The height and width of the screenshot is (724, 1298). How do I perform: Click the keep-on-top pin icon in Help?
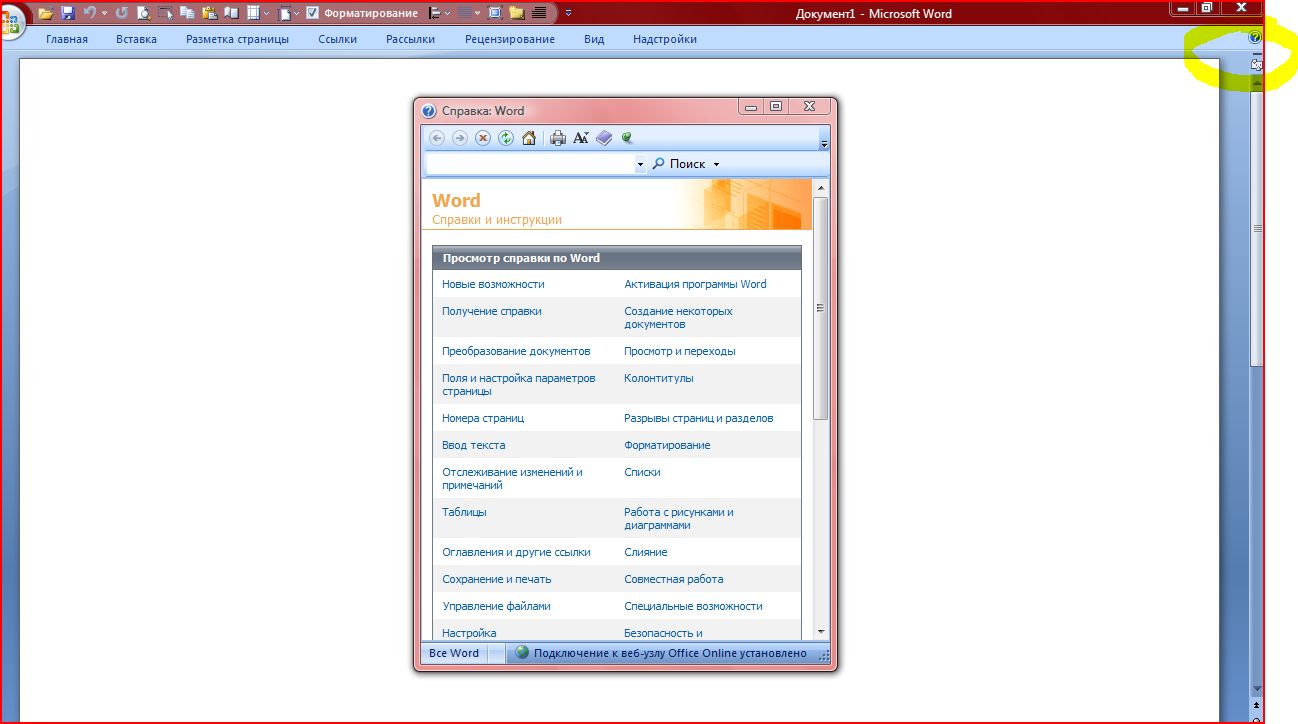point(627,138)
